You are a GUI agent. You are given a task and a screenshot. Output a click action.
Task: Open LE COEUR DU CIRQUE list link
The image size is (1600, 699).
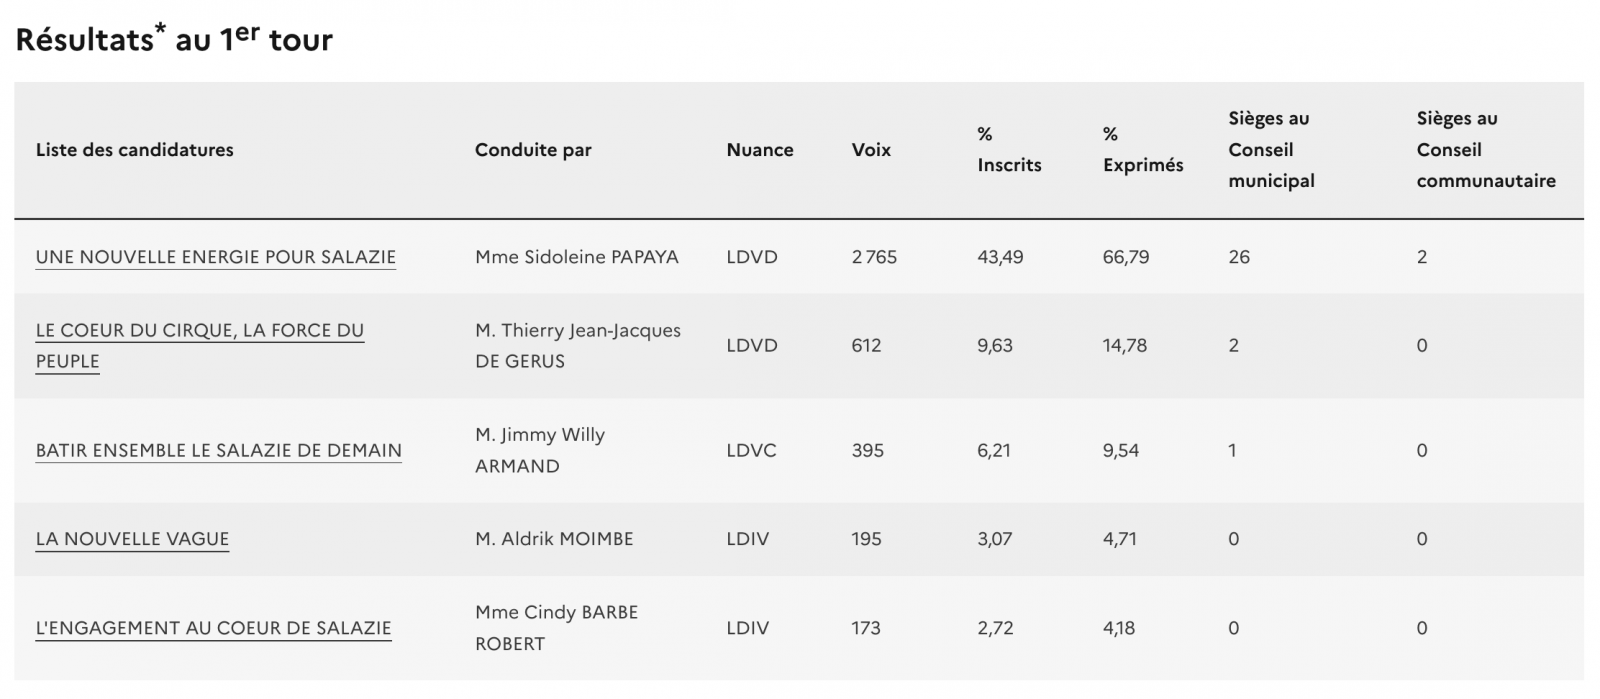(199, 331)
